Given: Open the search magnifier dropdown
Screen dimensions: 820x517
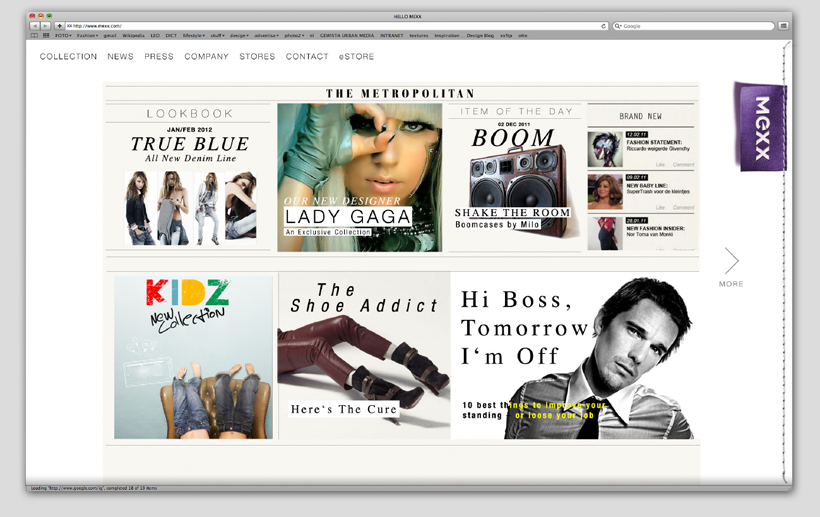Looking at the screenshot, I should point(618,26).
